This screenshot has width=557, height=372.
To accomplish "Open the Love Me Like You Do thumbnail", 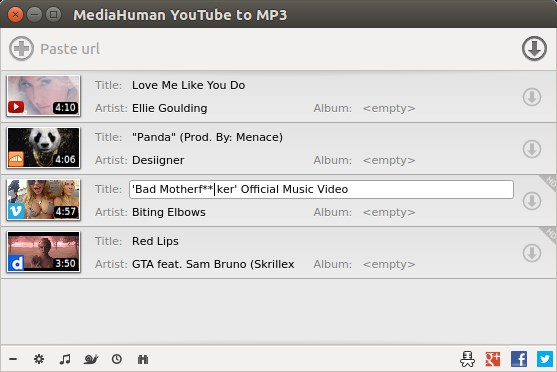I will (43, 96).
